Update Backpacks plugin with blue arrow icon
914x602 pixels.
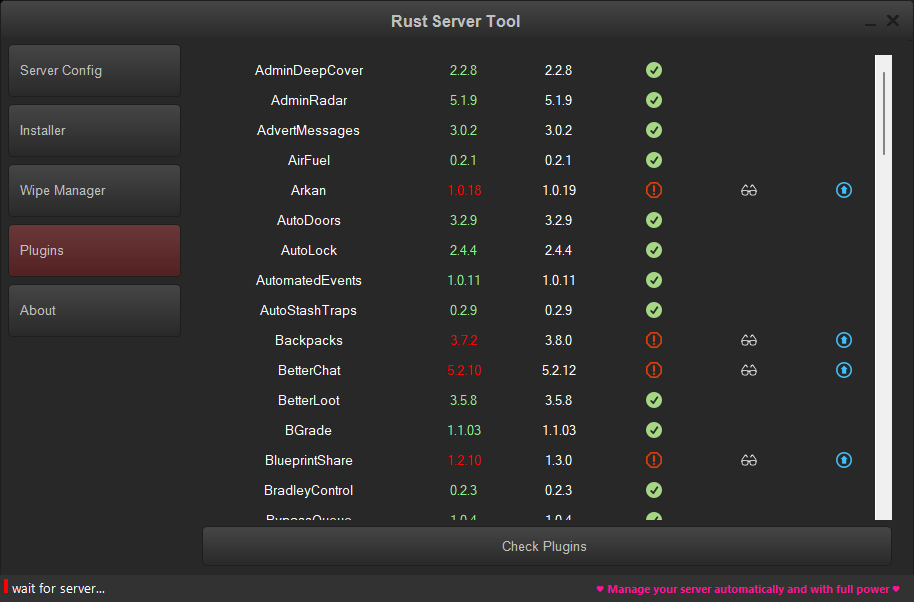click(844, 340)
